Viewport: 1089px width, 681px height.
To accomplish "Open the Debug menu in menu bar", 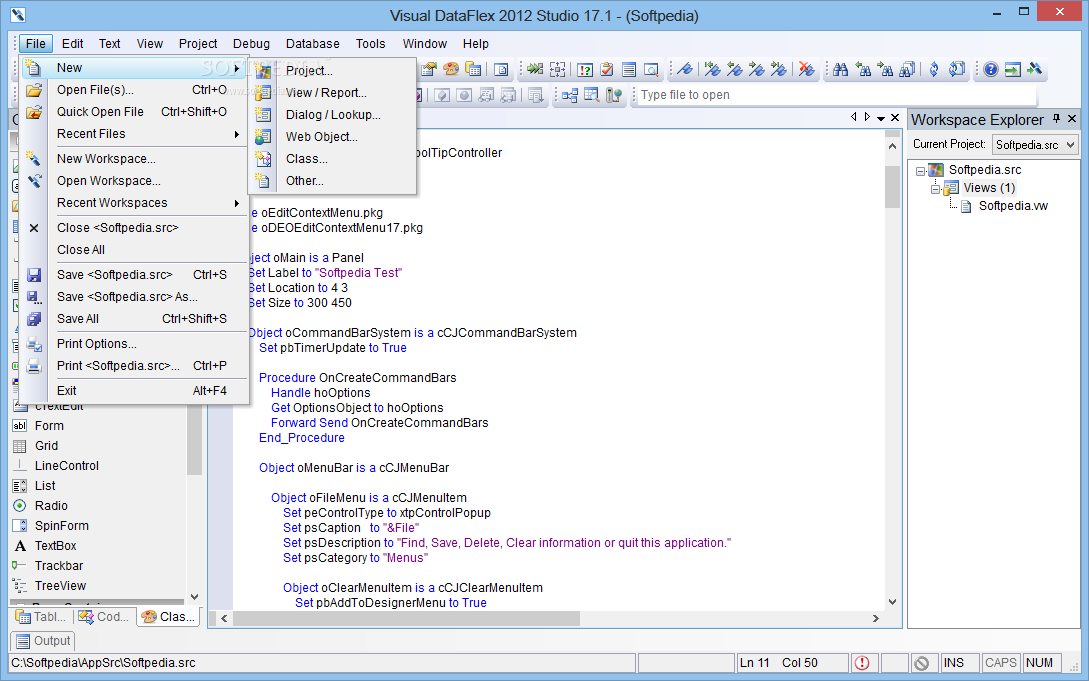I will click(251, 44).
